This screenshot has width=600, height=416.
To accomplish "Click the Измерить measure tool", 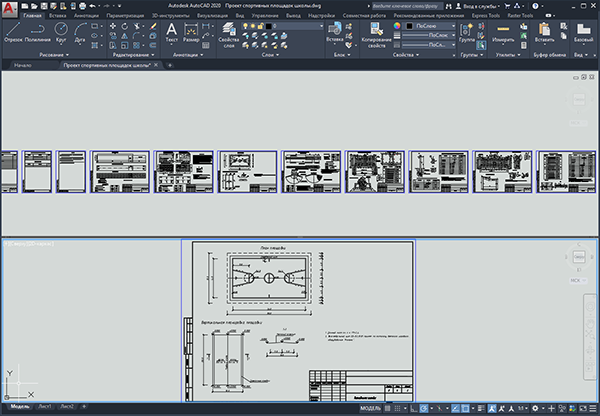I will (503, 33).
